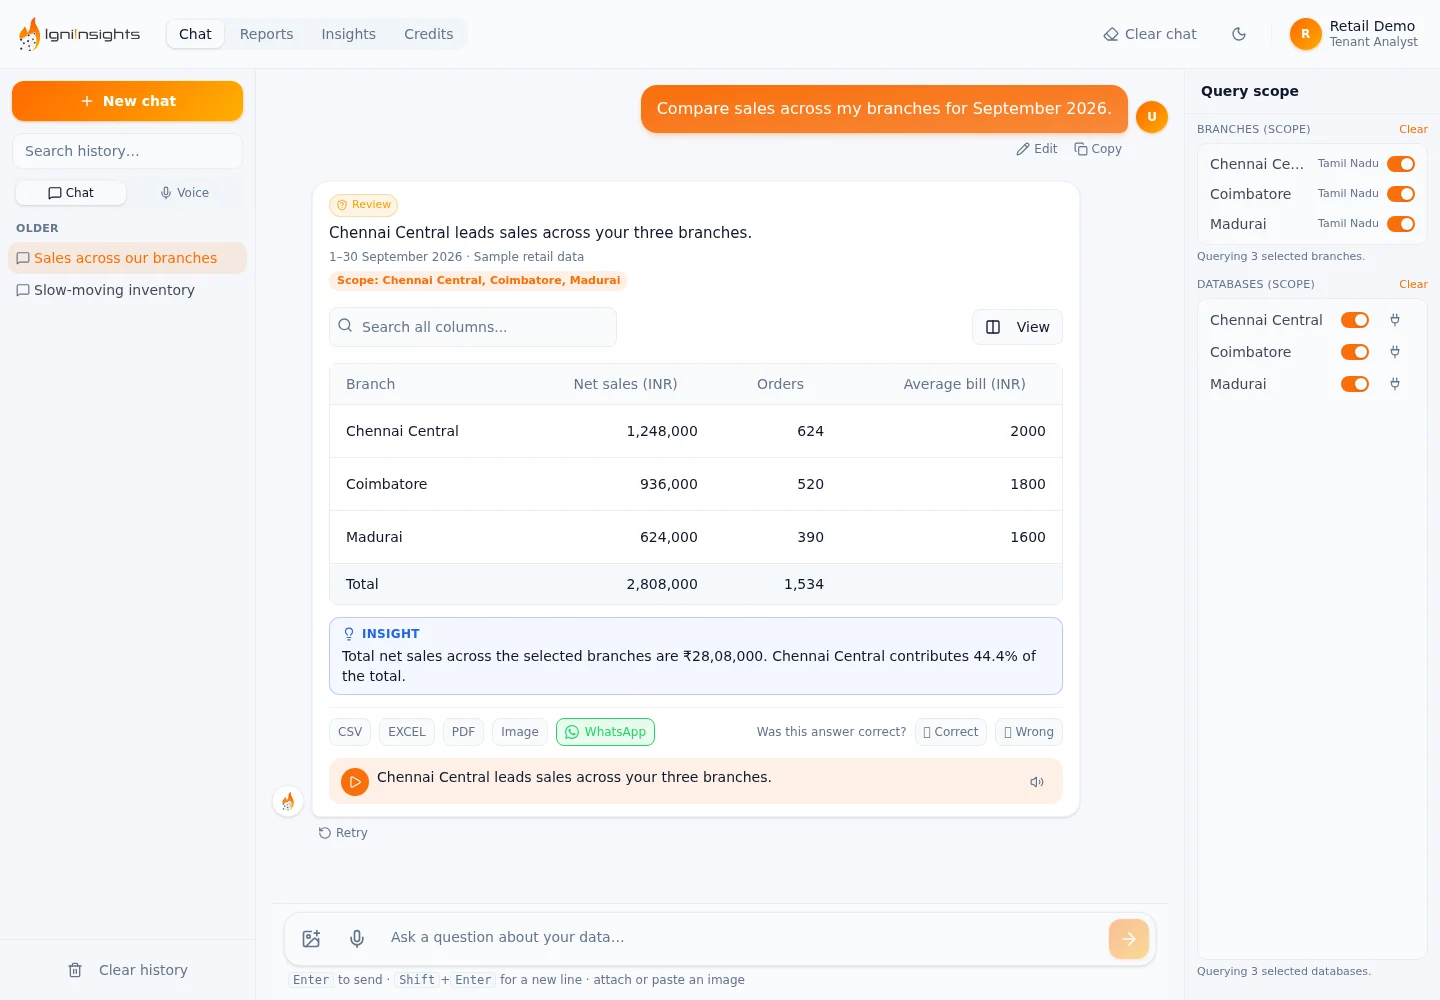Open the View columns dropdown

(1017, 327)
